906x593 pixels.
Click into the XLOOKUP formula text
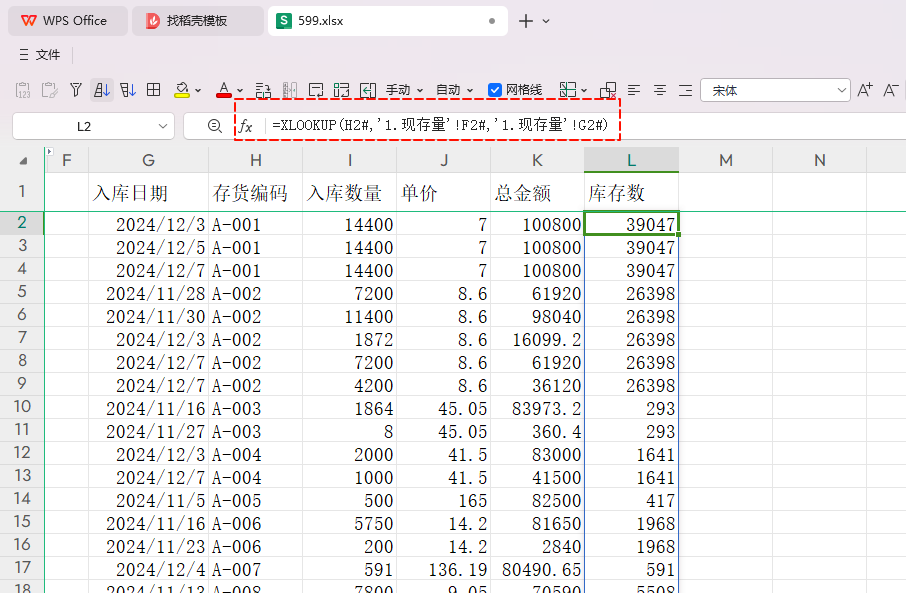[440, 125]
